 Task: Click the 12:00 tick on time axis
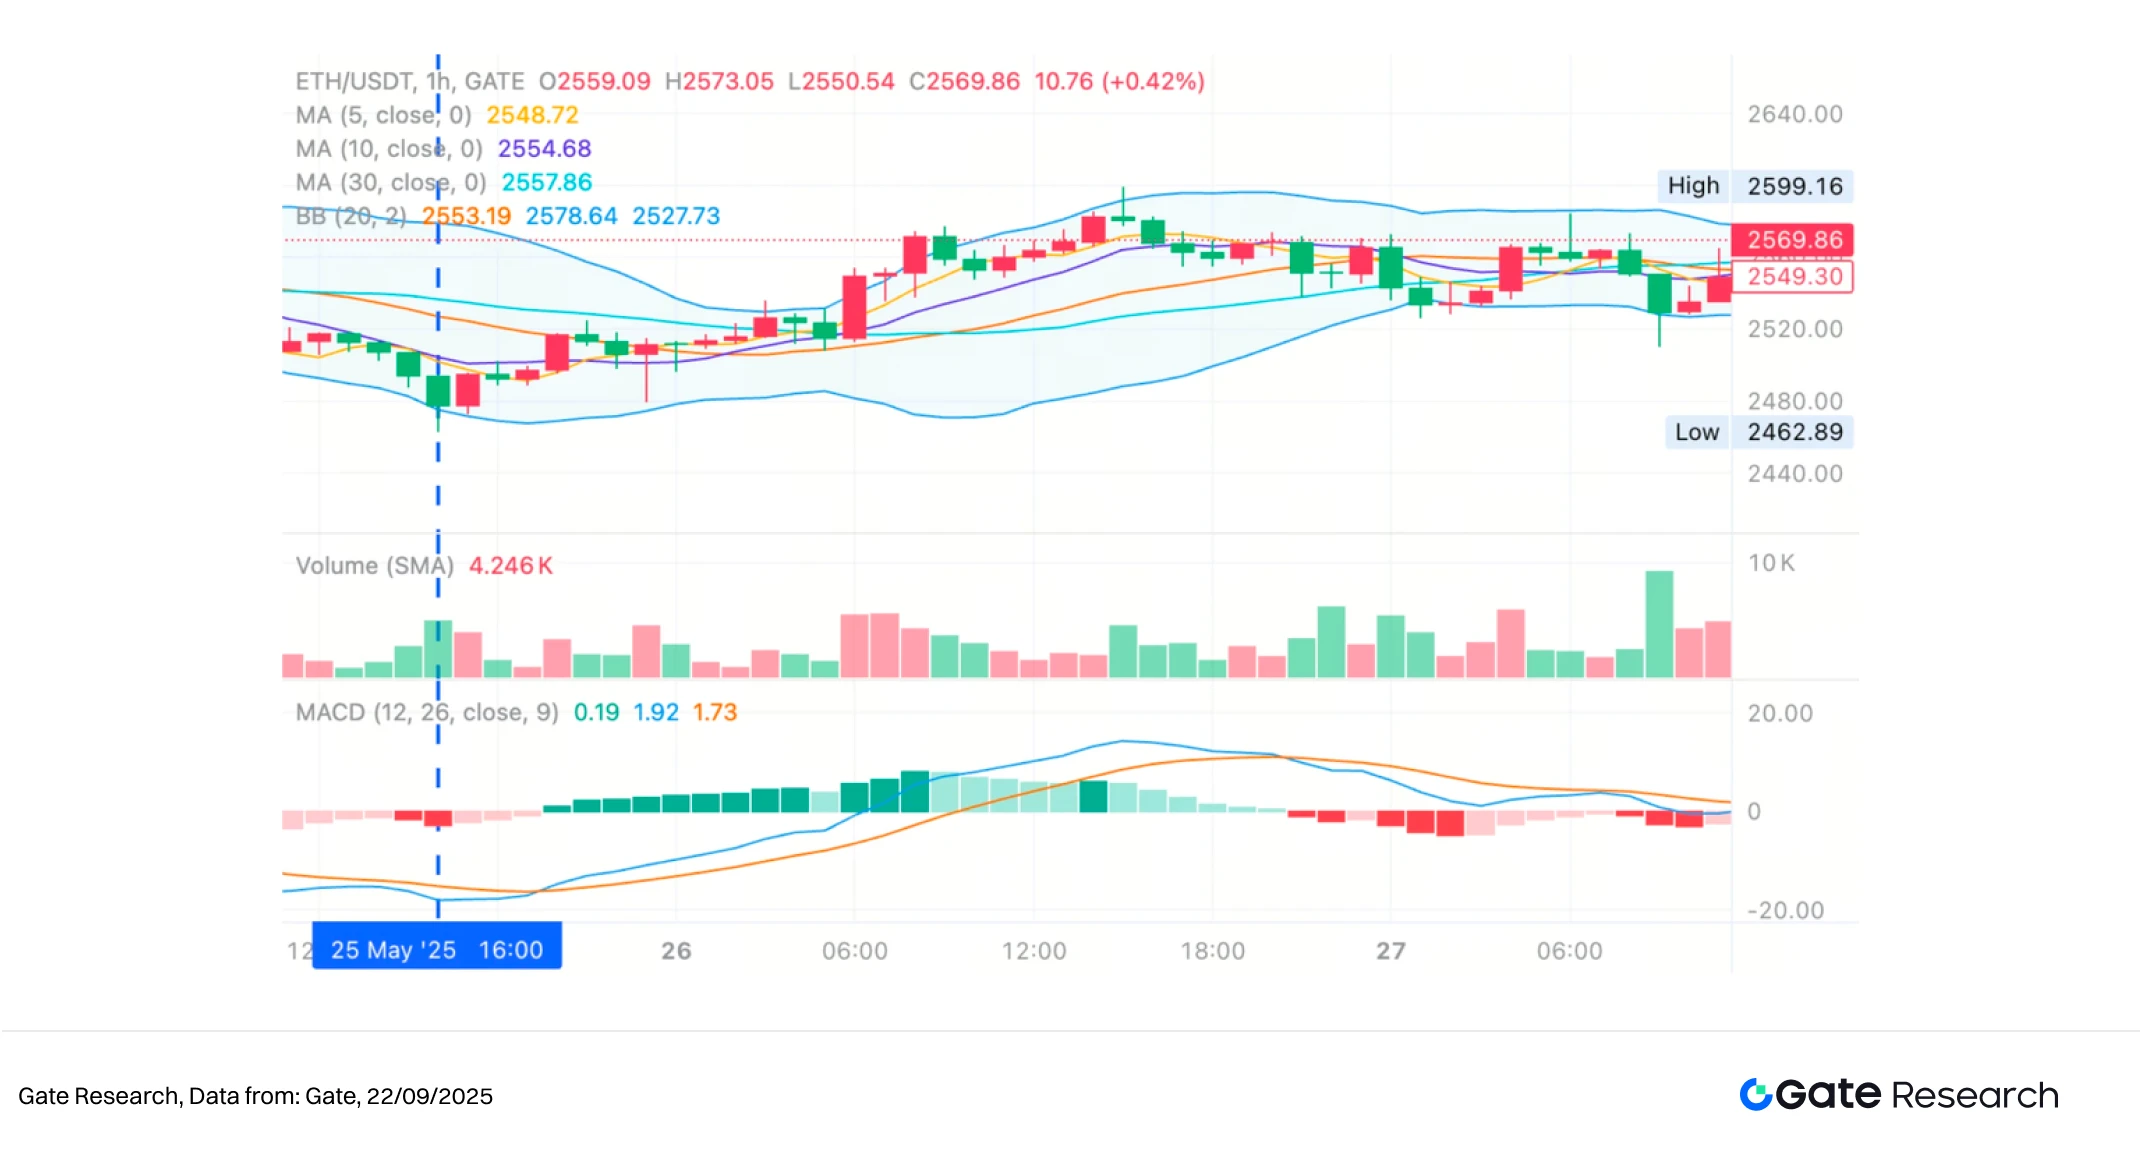click(1034, 951)
